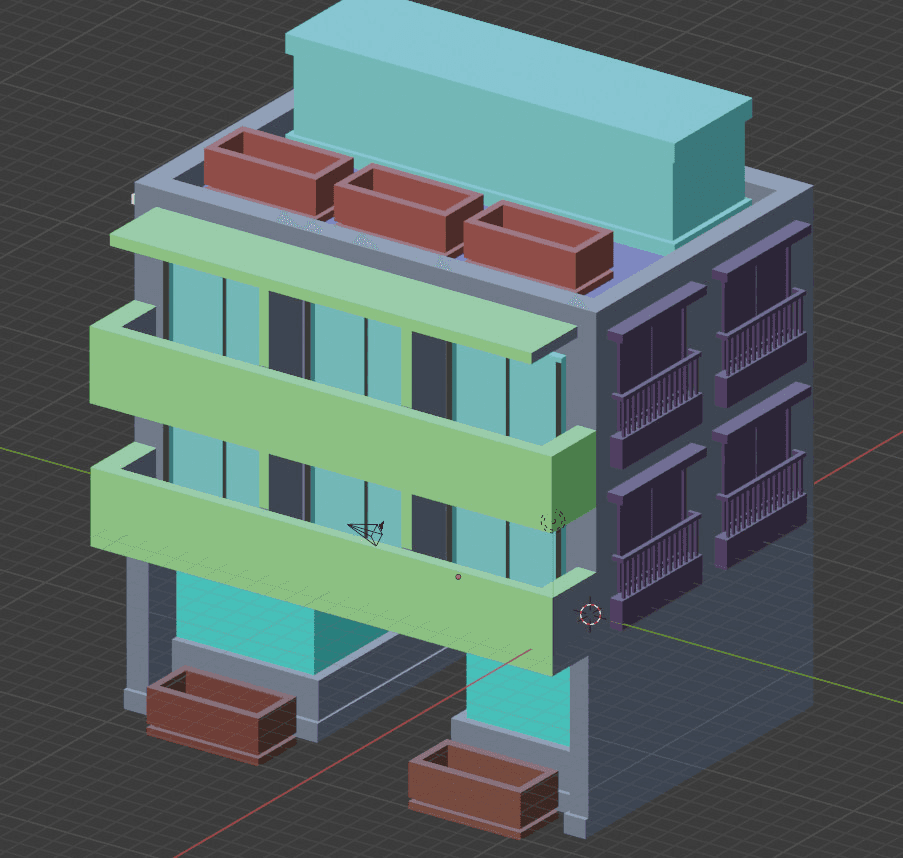Click the red-white 3D cursor

pyautogui.click(x=590, y=613)
